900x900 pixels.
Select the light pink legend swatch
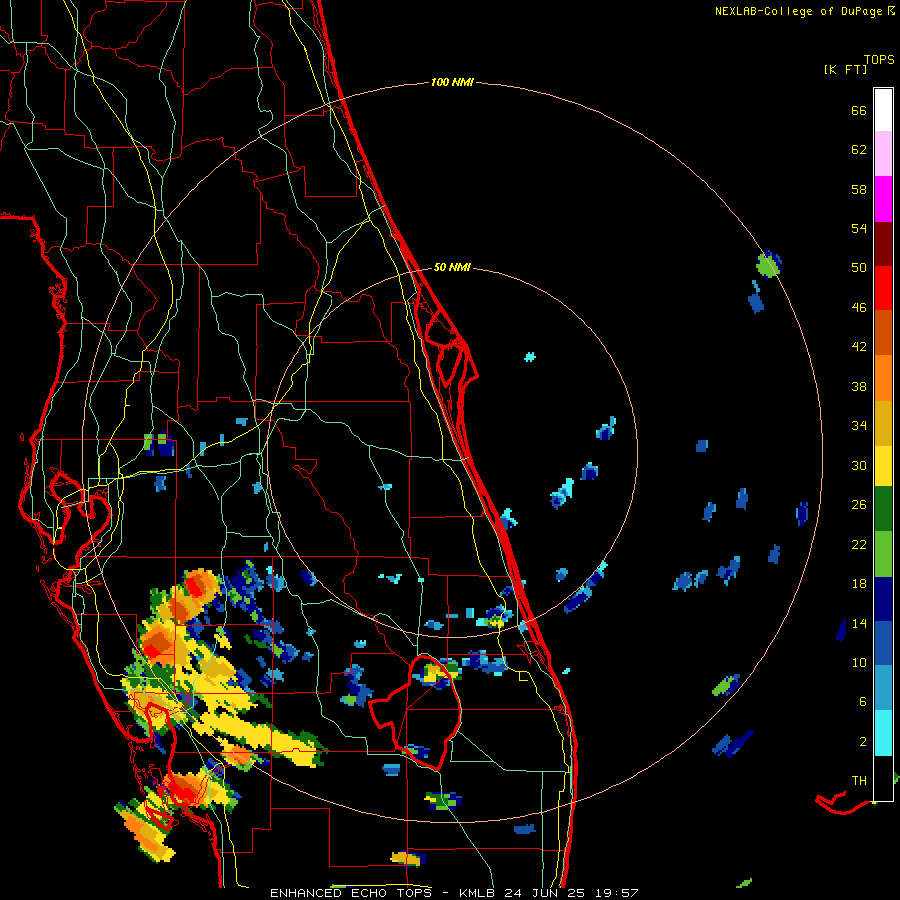pos(883,154)
